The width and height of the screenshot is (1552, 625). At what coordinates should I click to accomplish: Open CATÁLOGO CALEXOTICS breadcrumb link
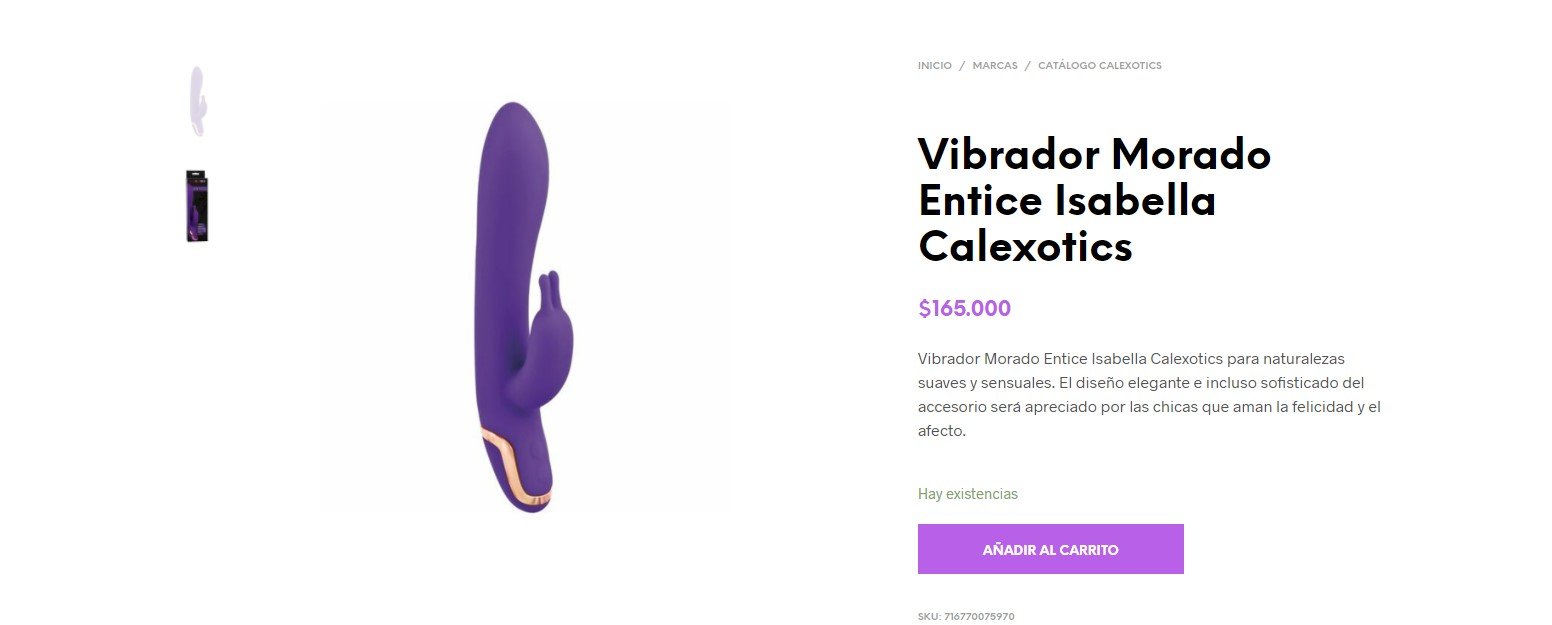1100,66
